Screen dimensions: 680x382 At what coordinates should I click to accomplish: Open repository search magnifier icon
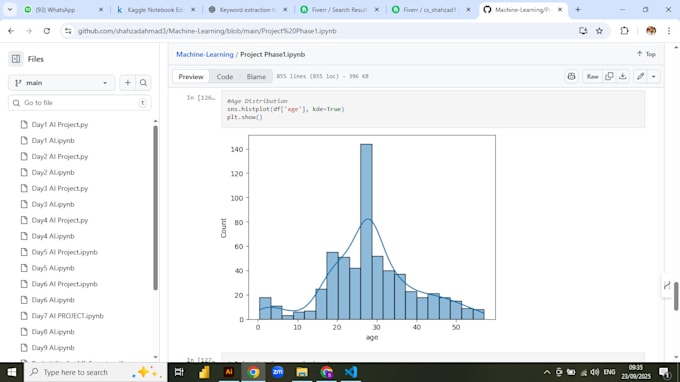click(x=143, y=83)
